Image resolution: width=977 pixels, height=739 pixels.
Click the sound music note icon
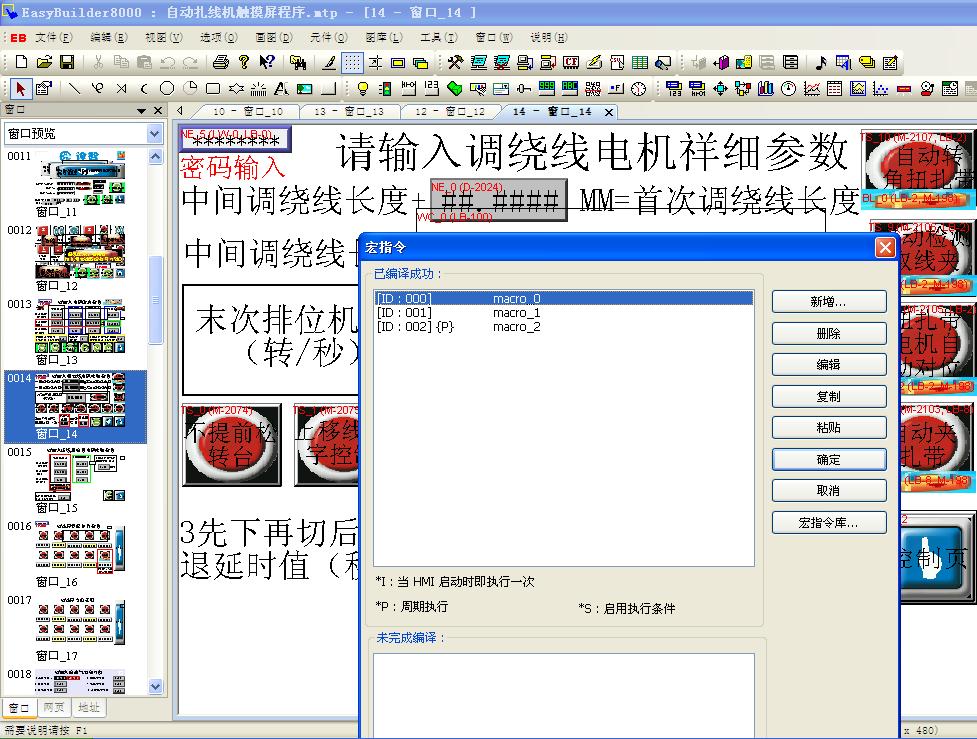821,63
